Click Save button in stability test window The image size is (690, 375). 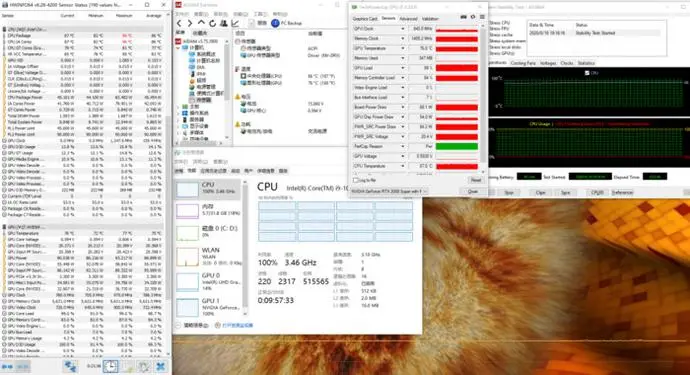pyautogui.click(x=565, y=193)
